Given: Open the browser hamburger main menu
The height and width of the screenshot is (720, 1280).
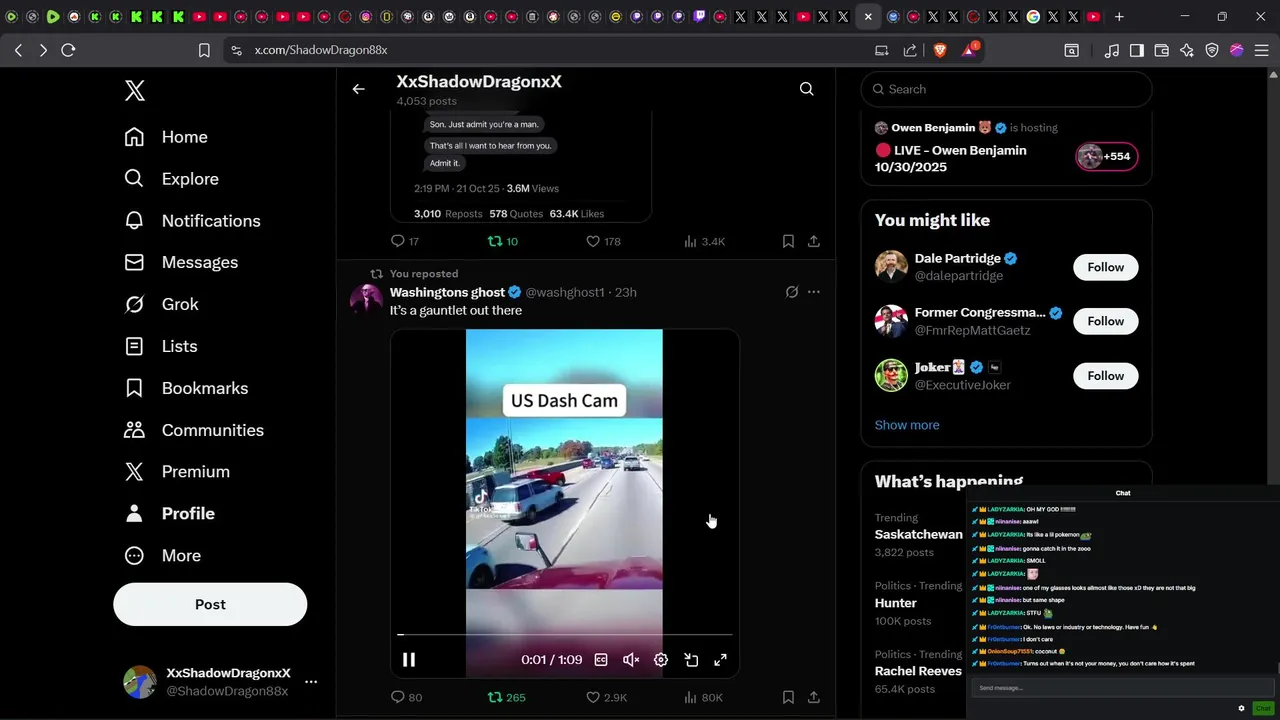Looking at the screenshot, I should 1262,50.
